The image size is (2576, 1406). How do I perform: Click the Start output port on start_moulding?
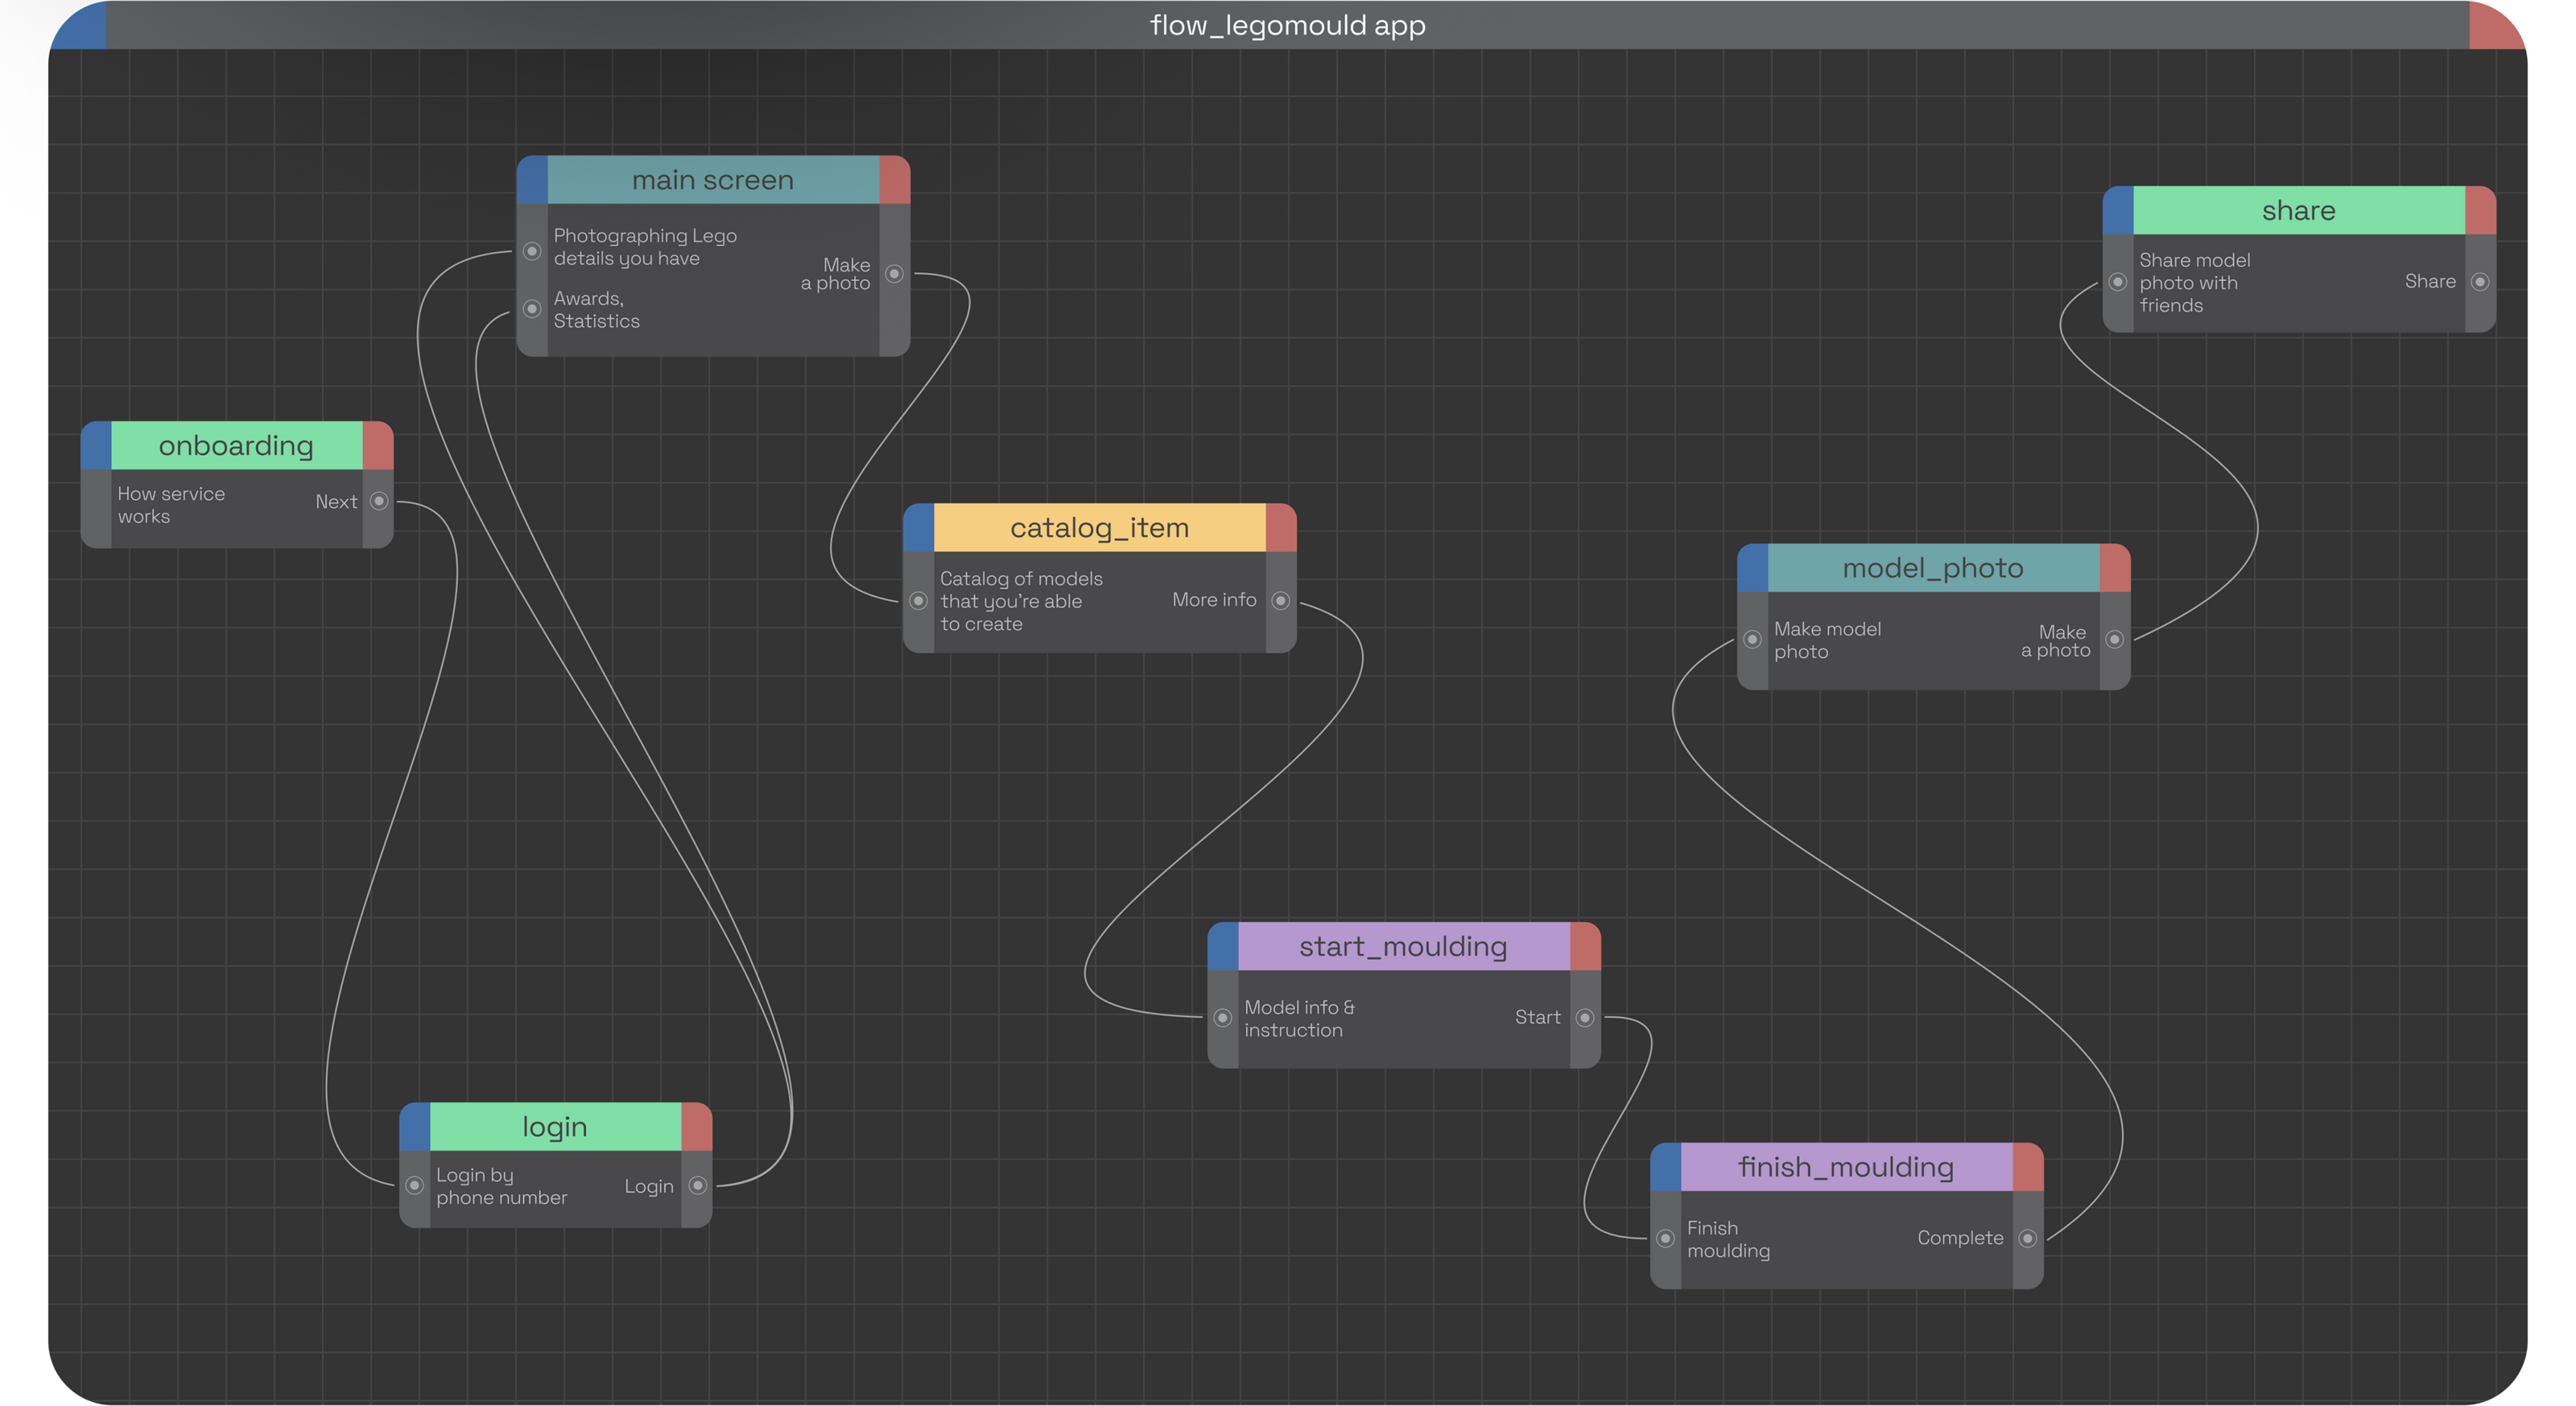1584,1018
